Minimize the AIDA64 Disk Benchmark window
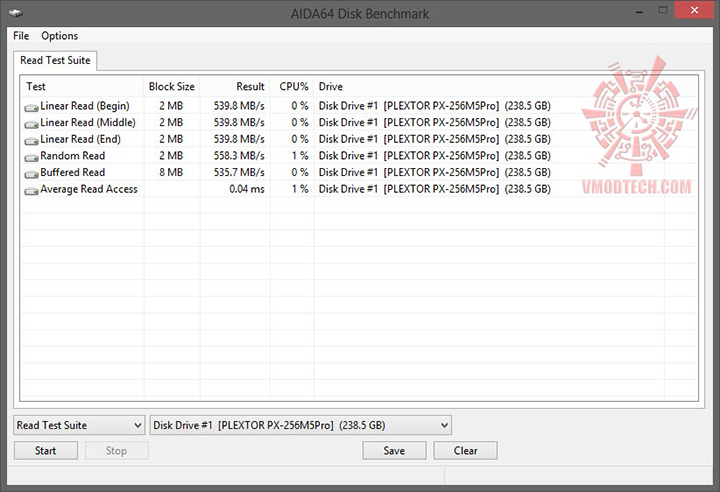This screenshot has width=720, height=492. click(639, 11)
